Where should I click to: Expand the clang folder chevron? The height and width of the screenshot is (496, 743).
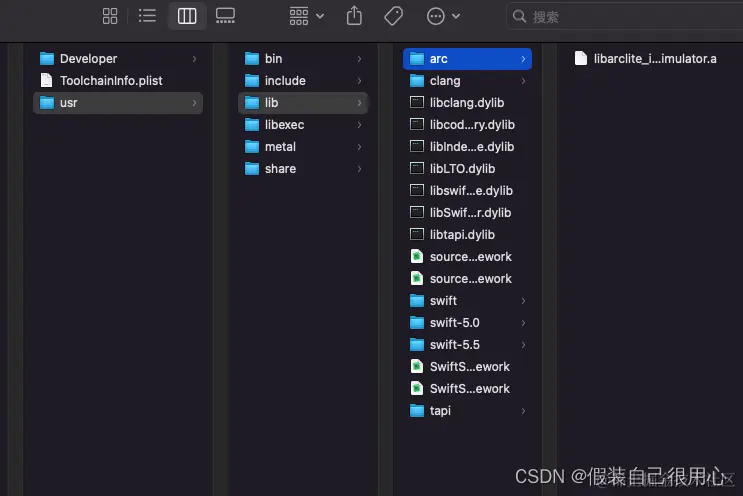tap(523, 81)
